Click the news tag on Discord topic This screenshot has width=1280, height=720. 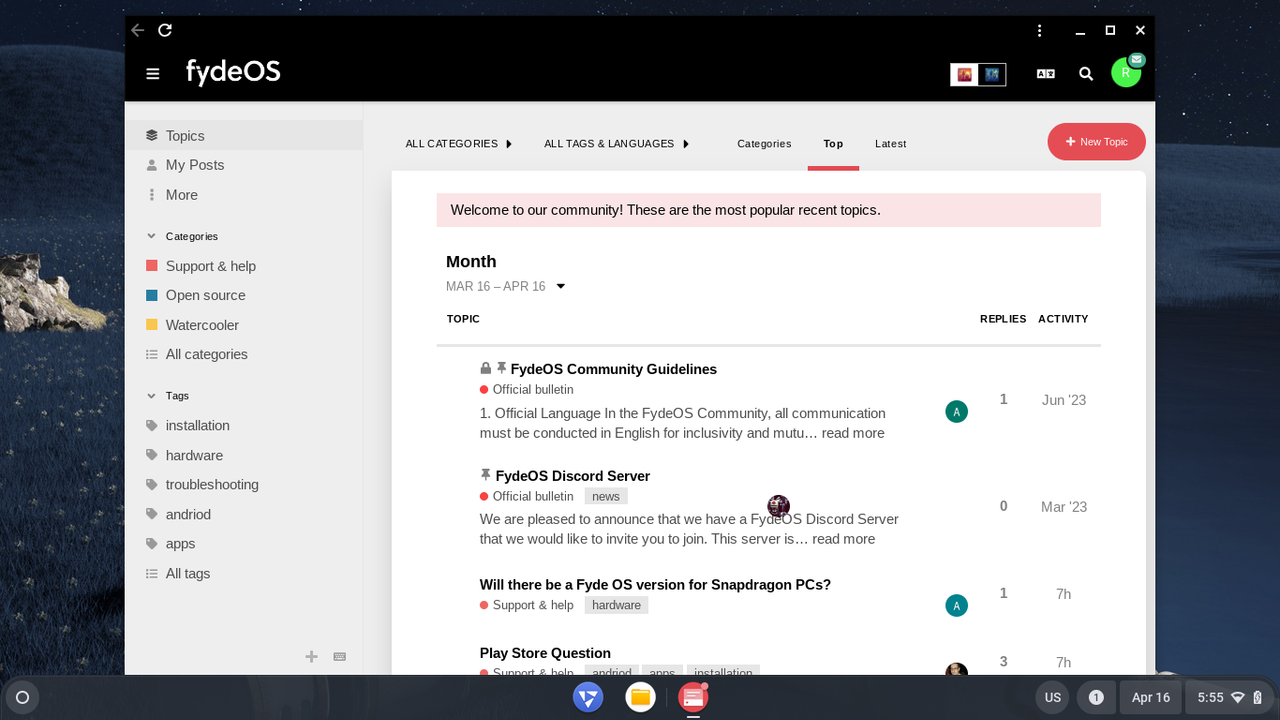point(606,497)
